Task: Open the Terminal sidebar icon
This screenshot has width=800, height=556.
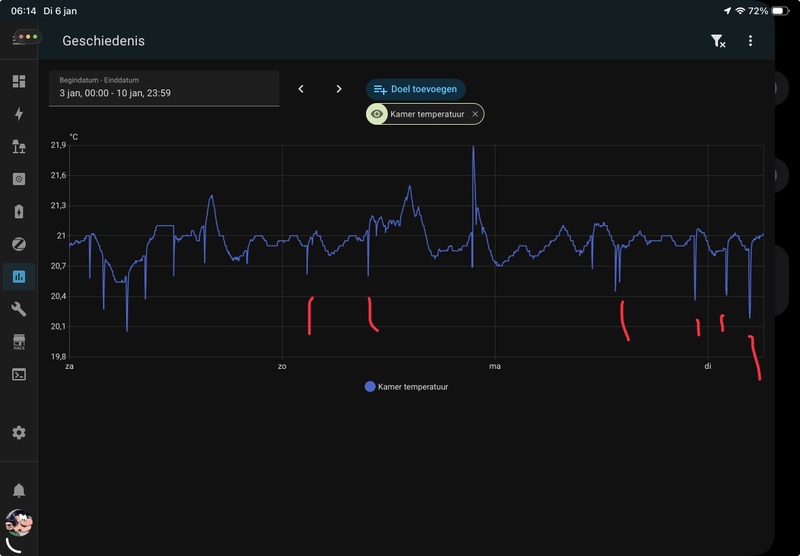Action: pyautogui.click(x=18, y=374)
